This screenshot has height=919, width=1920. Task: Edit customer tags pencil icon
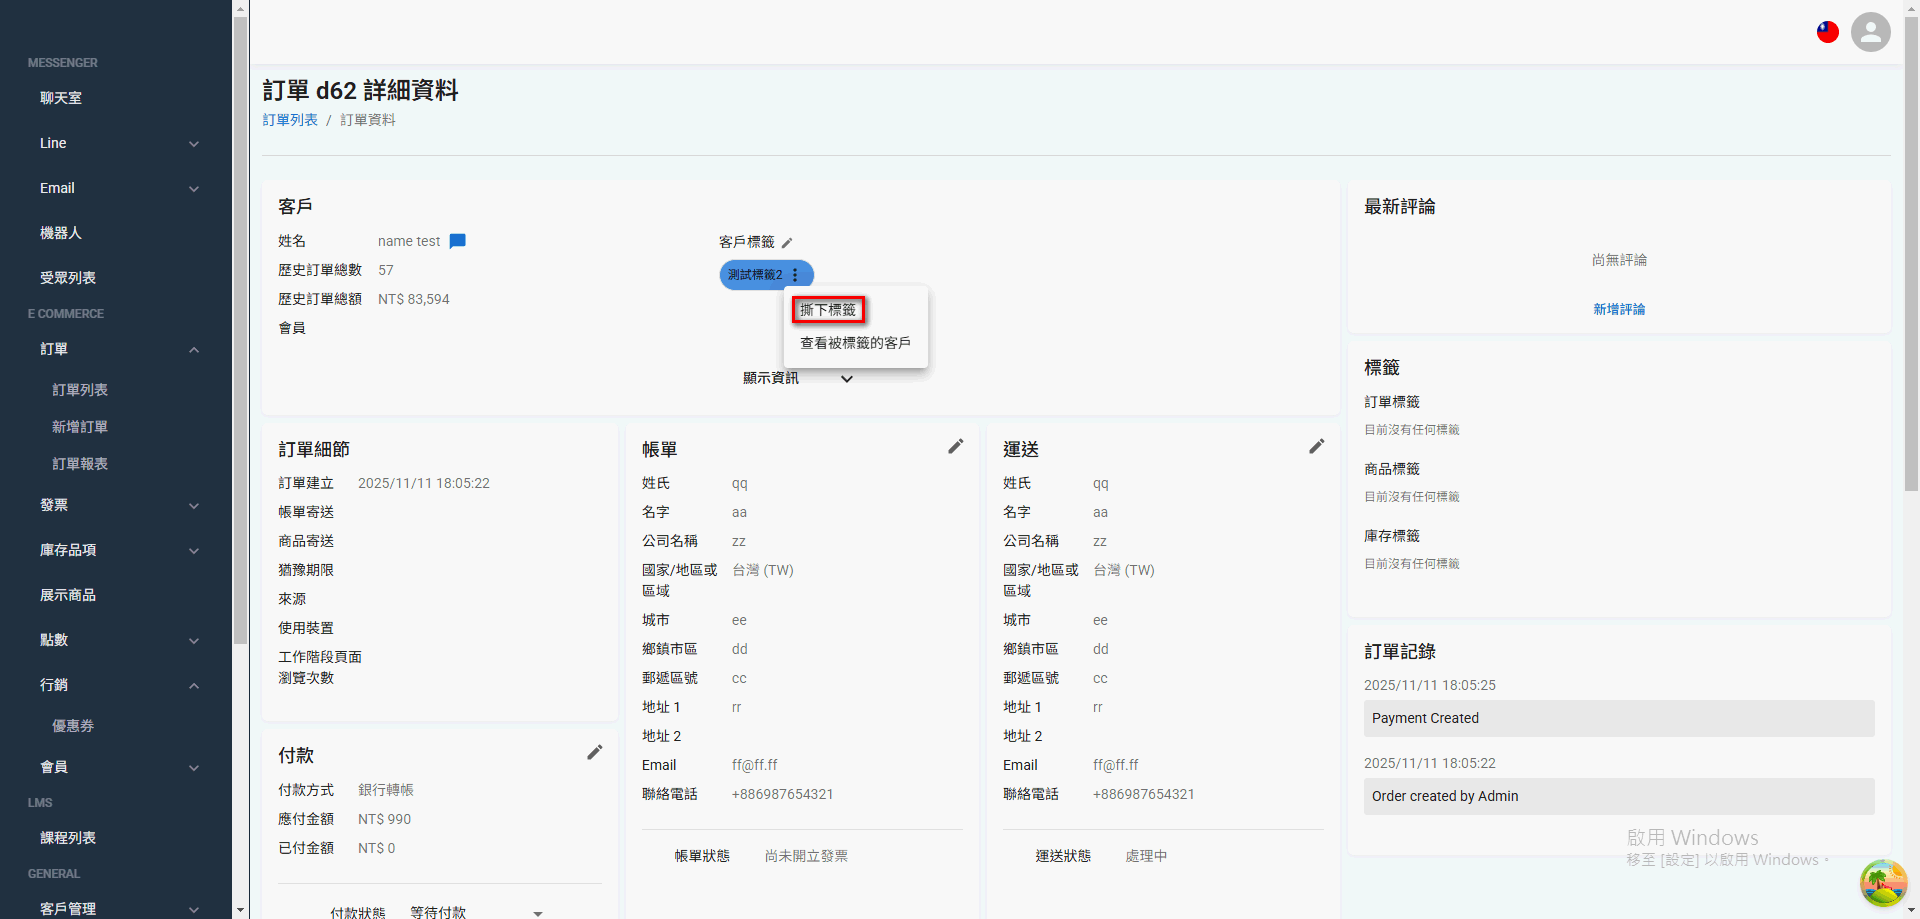(x=787, y=243)
